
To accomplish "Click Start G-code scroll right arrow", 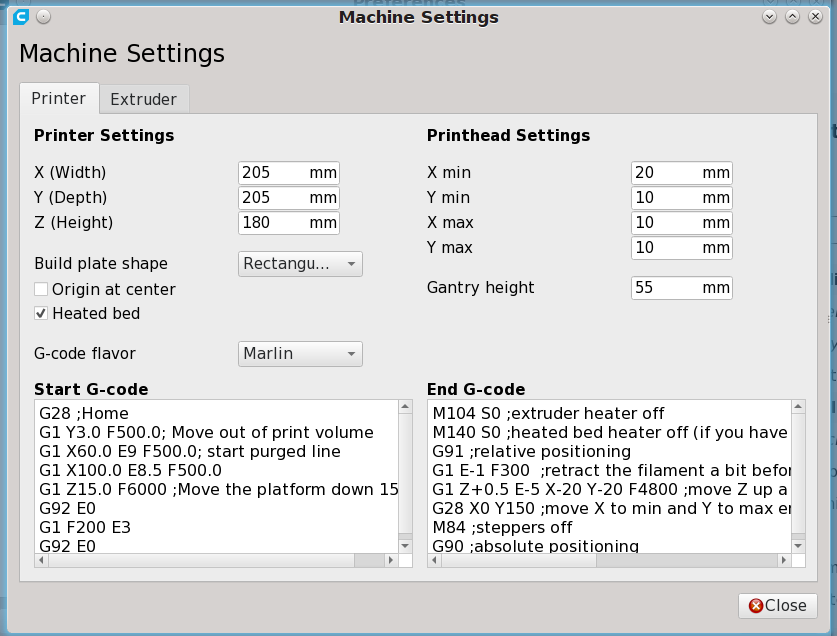I will (x=391, y=560).
